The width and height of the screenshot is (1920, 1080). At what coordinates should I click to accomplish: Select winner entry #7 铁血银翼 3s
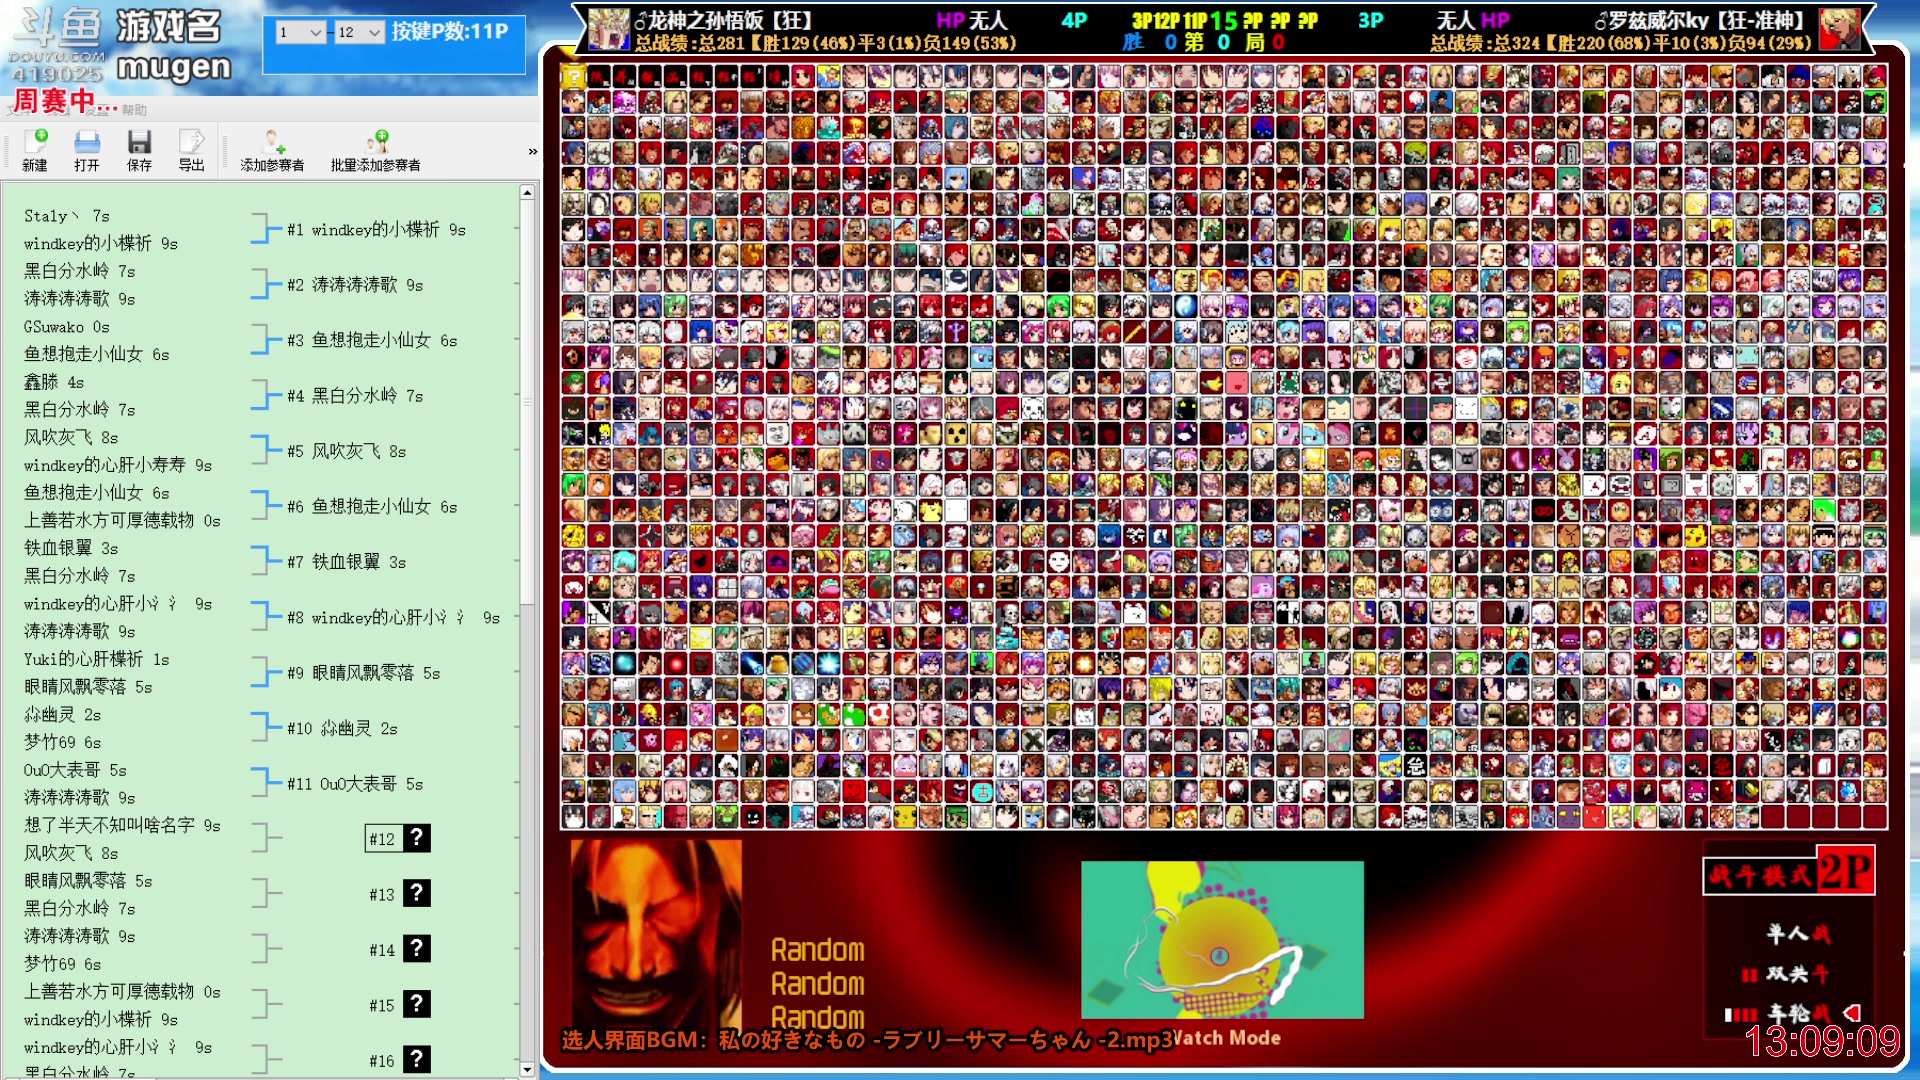click(346, 563)
